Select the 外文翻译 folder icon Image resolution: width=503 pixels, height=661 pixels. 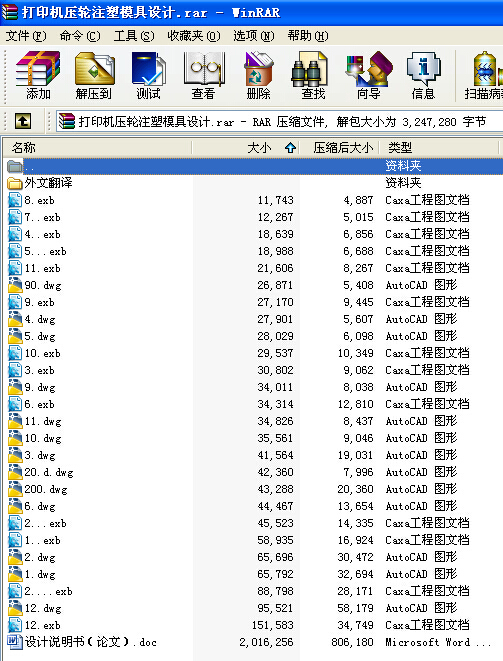click(15, 183)
